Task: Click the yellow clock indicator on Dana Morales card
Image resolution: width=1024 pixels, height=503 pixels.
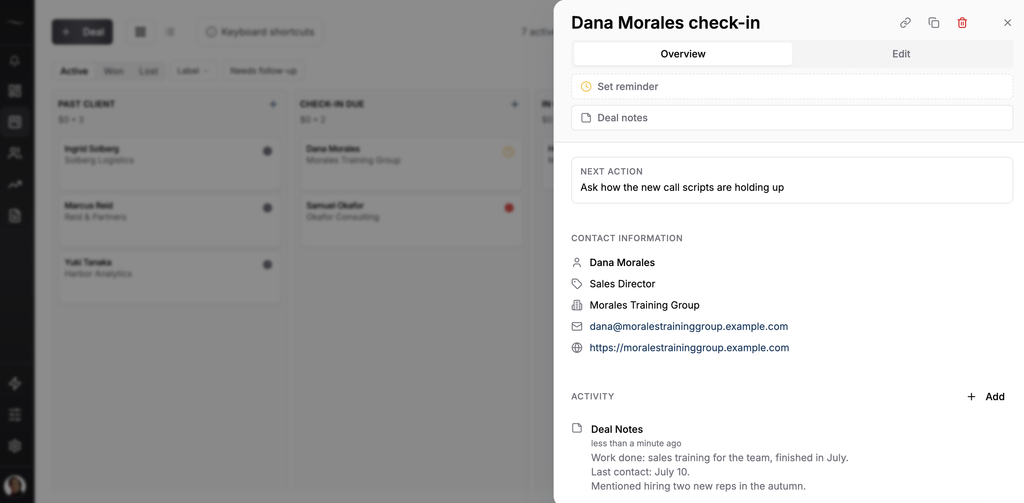Action: [509, 152]
